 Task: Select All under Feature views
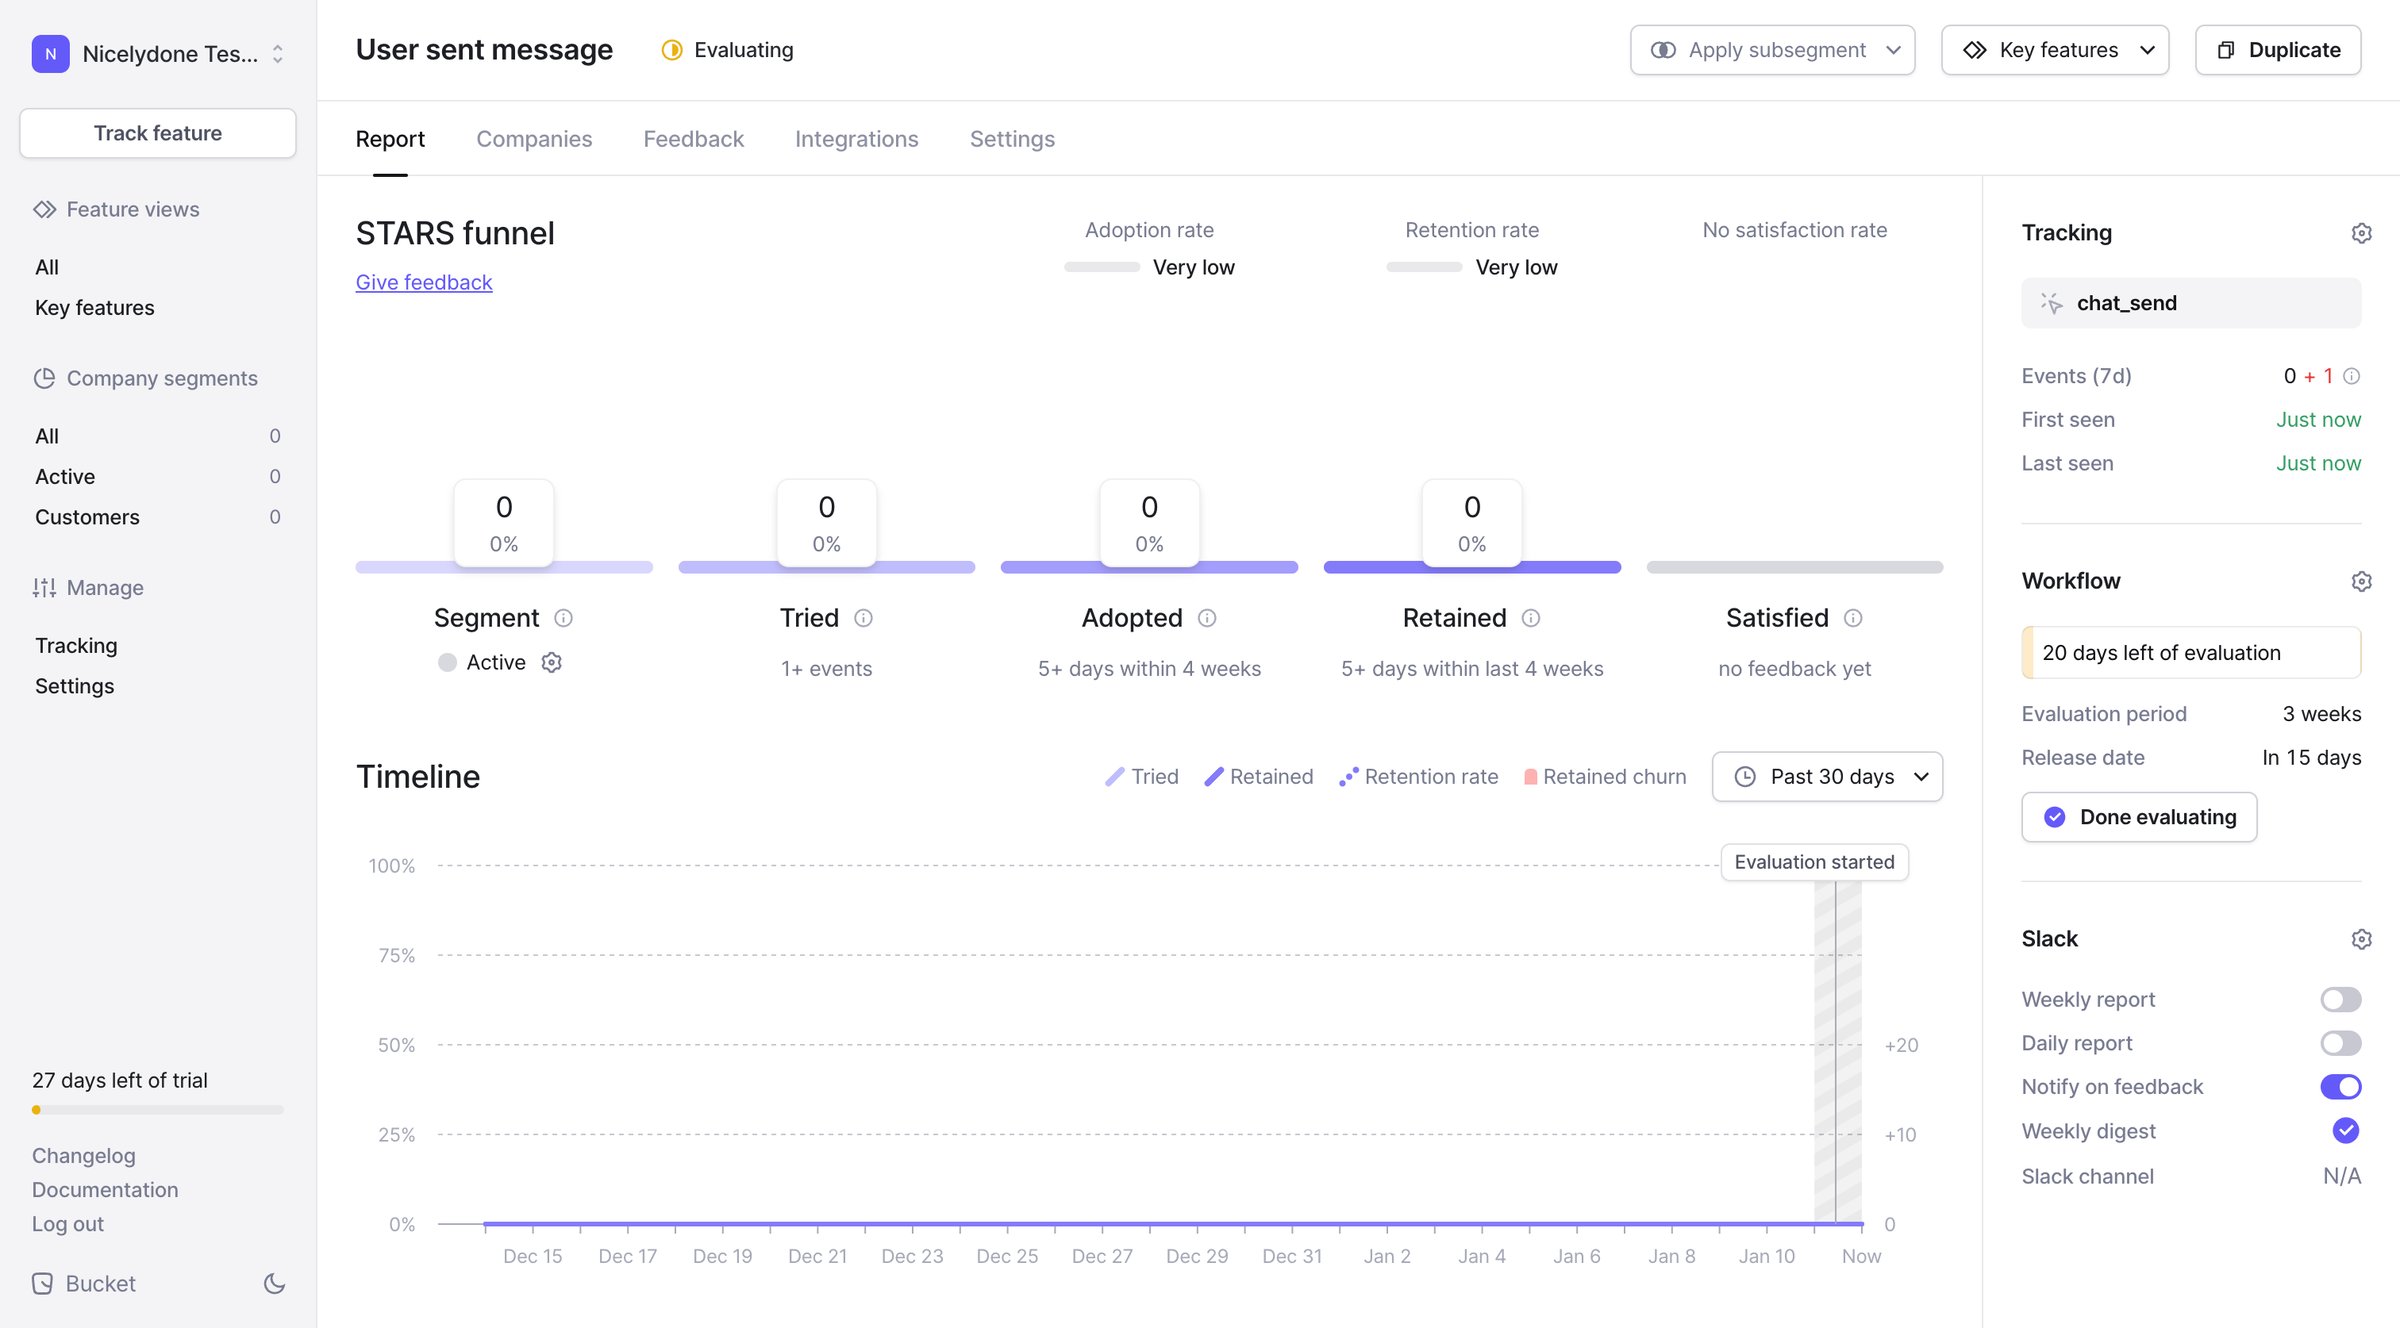pos(47,267)
